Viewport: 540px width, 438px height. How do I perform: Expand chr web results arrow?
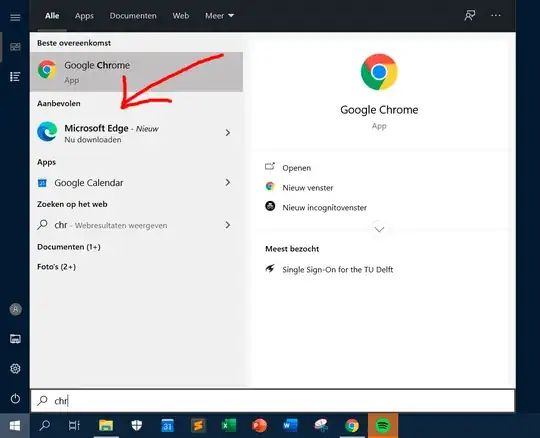pyautogui.click(x=228, y=225)
